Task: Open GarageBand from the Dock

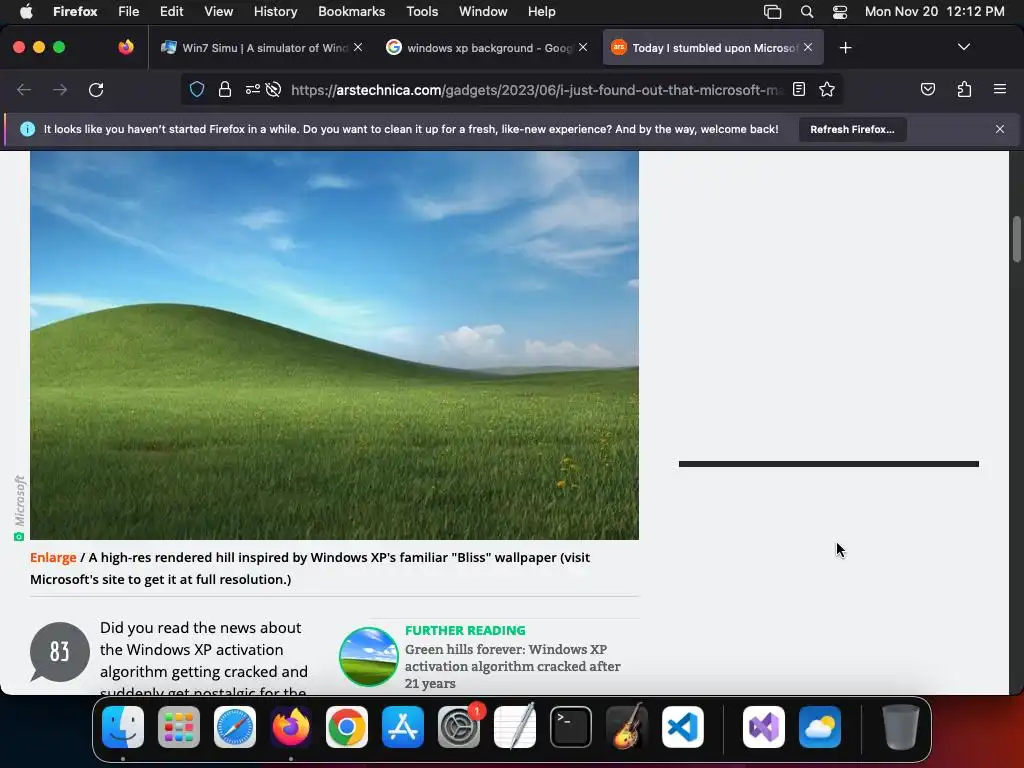Action: pos(627,726)
